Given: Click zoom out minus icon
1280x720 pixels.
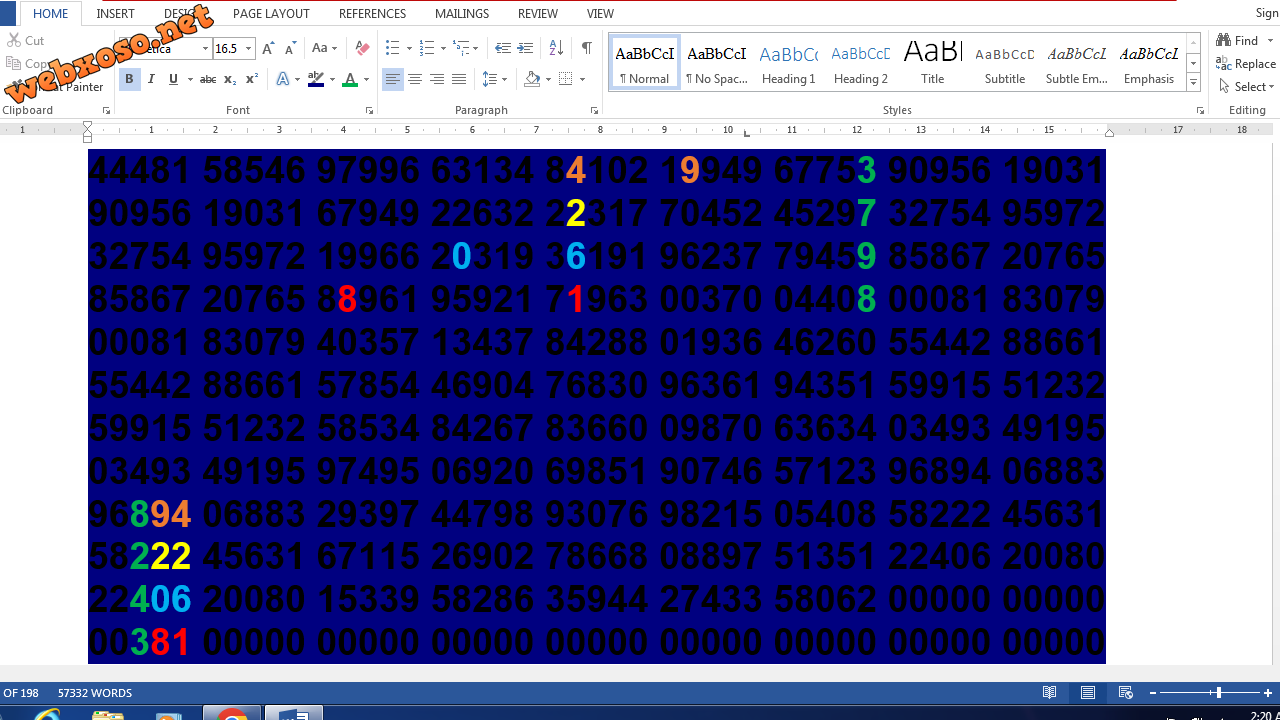Looking at the screenshot, I should click(x=1152, y=693).
